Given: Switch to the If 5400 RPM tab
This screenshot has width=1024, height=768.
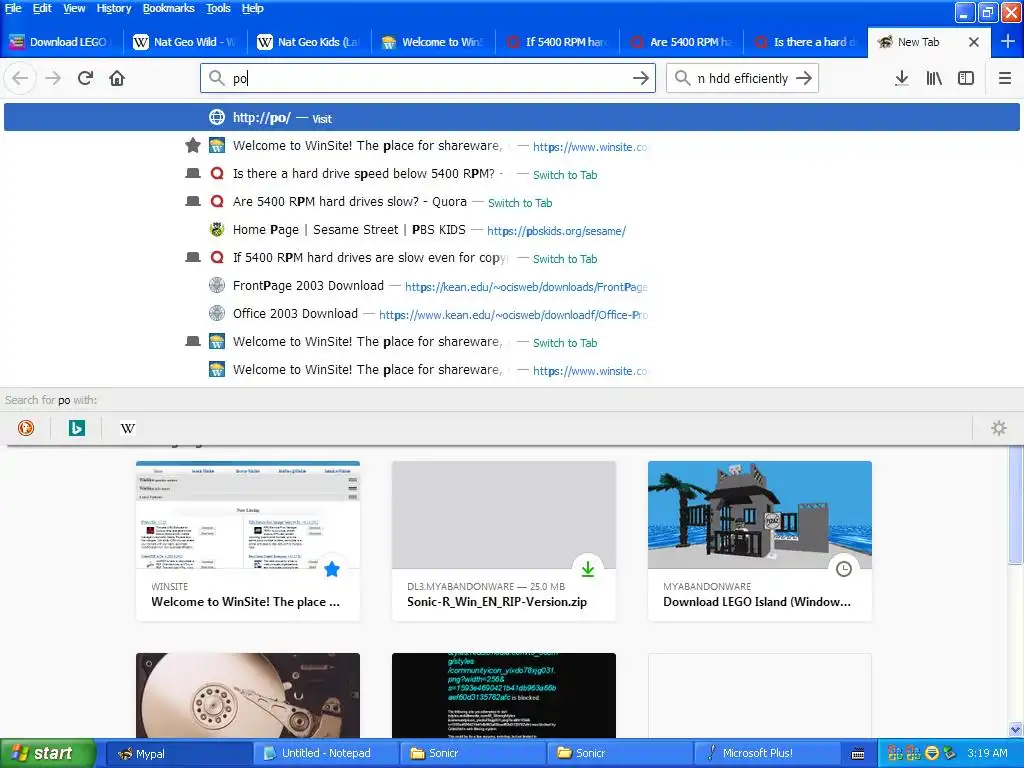Looking at the screenshot, I should 558,42.
